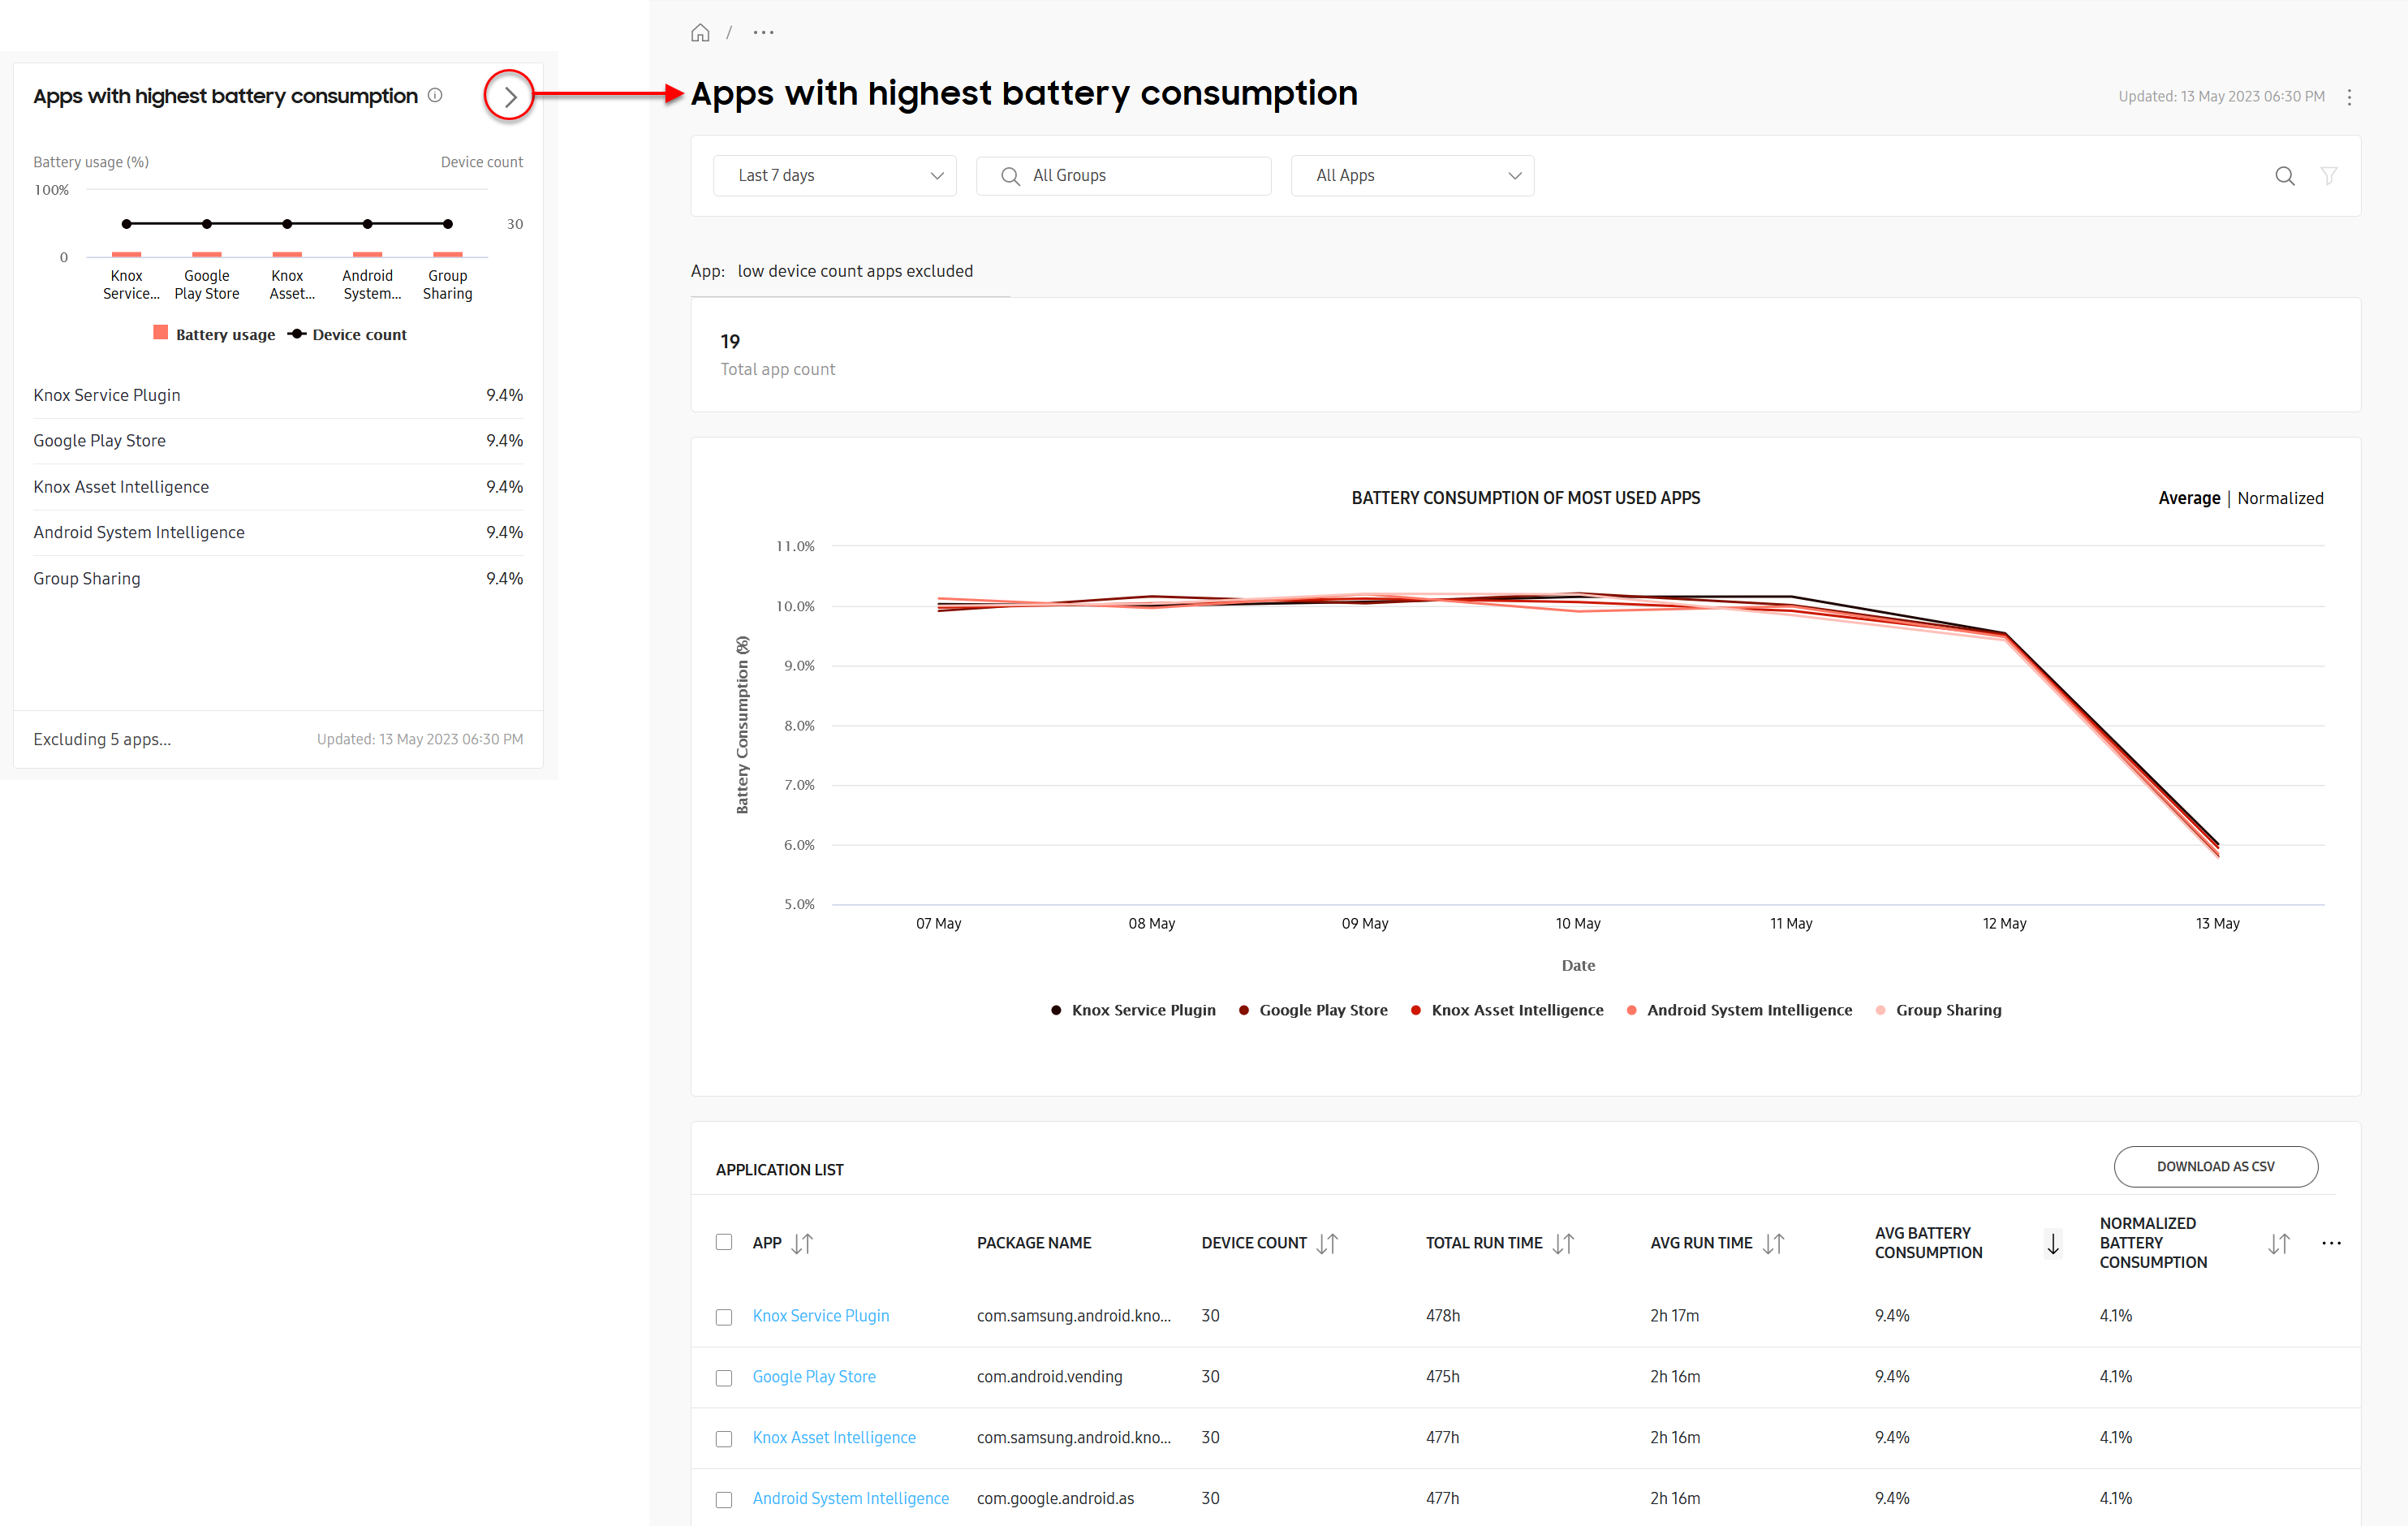Toggle Battery usage legend in widget
The image size is (2408, 1526).
[x=214, y=334]
